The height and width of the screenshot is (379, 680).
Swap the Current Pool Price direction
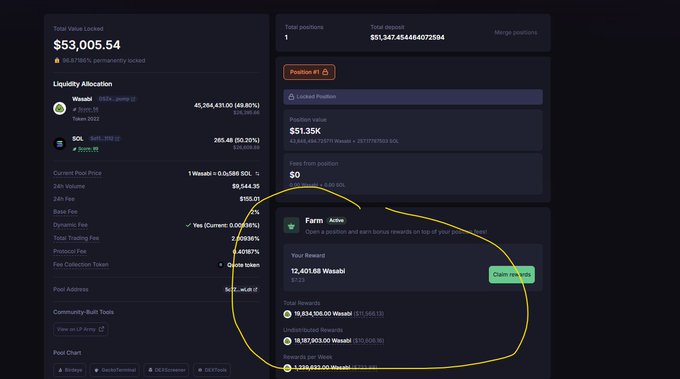tap(257, 173)
